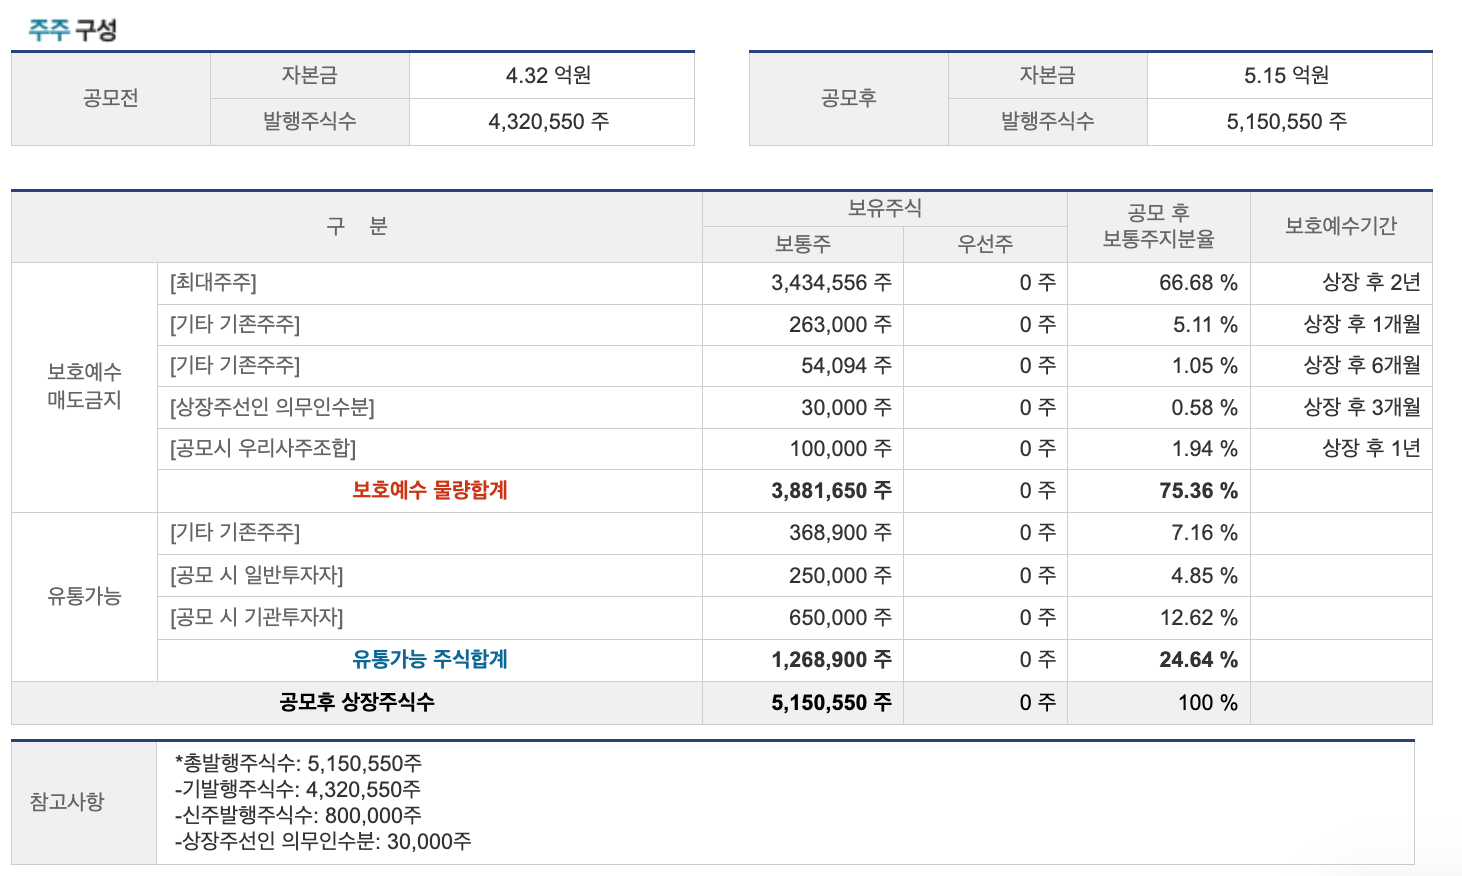The height and width of the screenshot is (876, 1462).
Task: Select the 공모전 label cell
Action: click(111, 98)
